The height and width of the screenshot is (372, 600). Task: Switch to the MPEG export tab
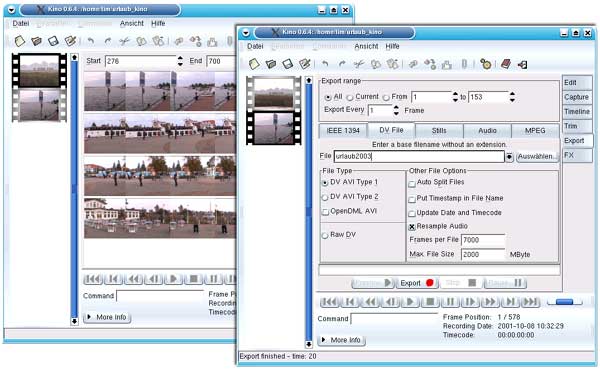pos(535,131)
